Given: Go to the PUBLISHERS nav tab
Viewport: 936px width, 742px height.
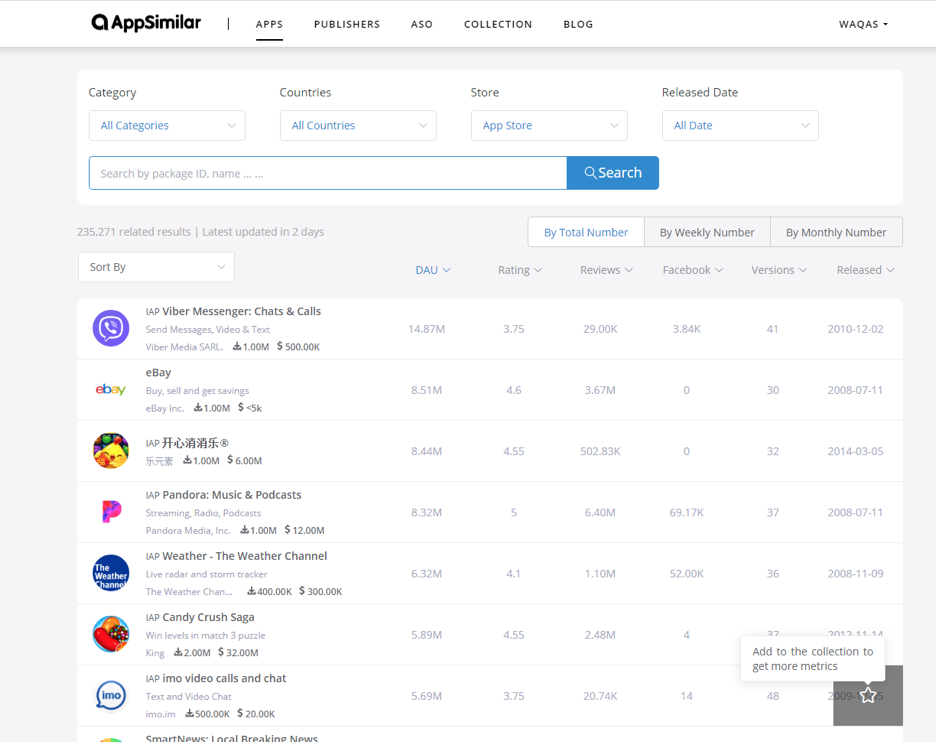Looking at the screenshot, I should tap(347, 24).
